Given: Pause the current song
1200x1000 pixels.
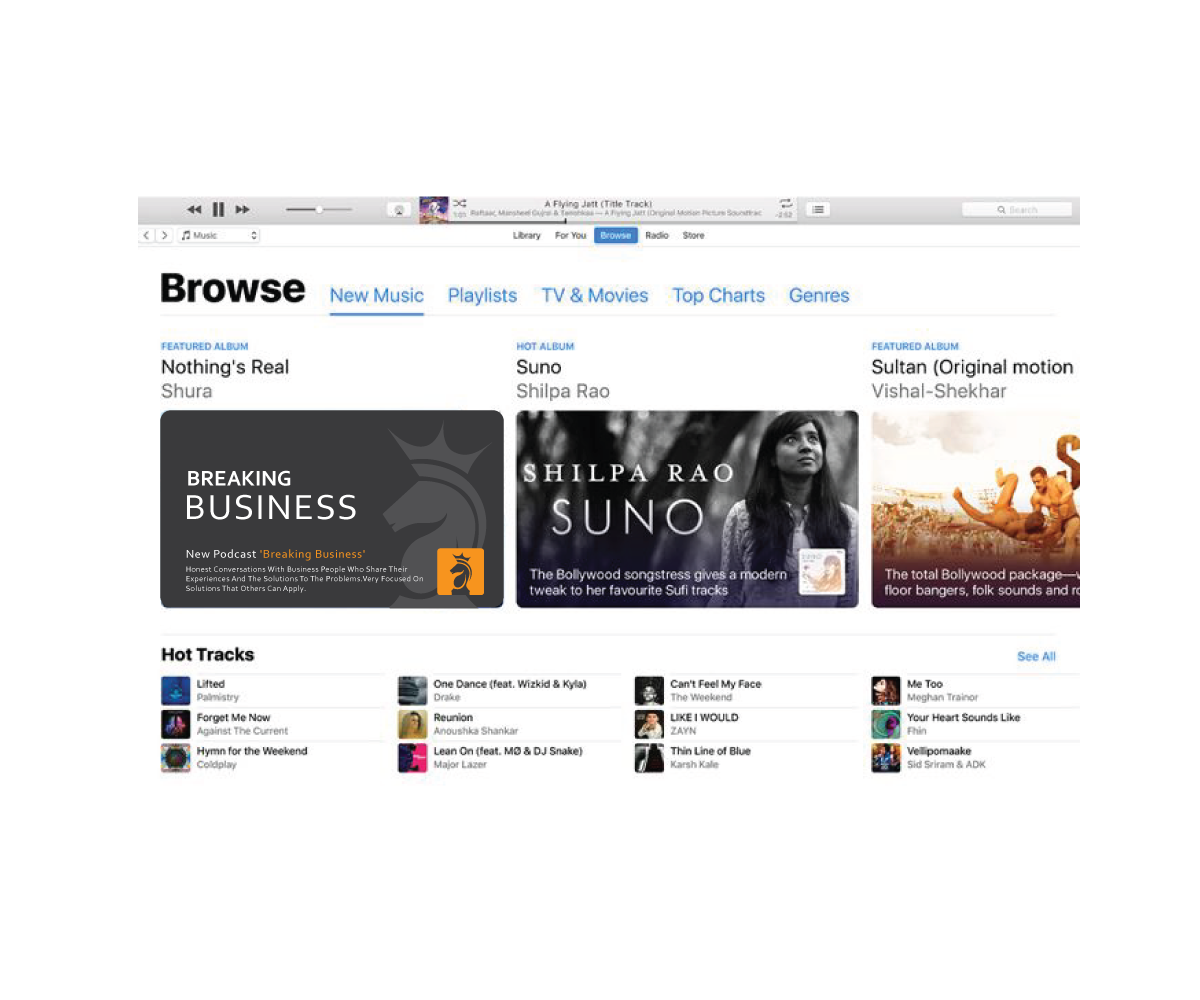Looking at the screenshot, I should pyautogui.click(x=218, y=210).
